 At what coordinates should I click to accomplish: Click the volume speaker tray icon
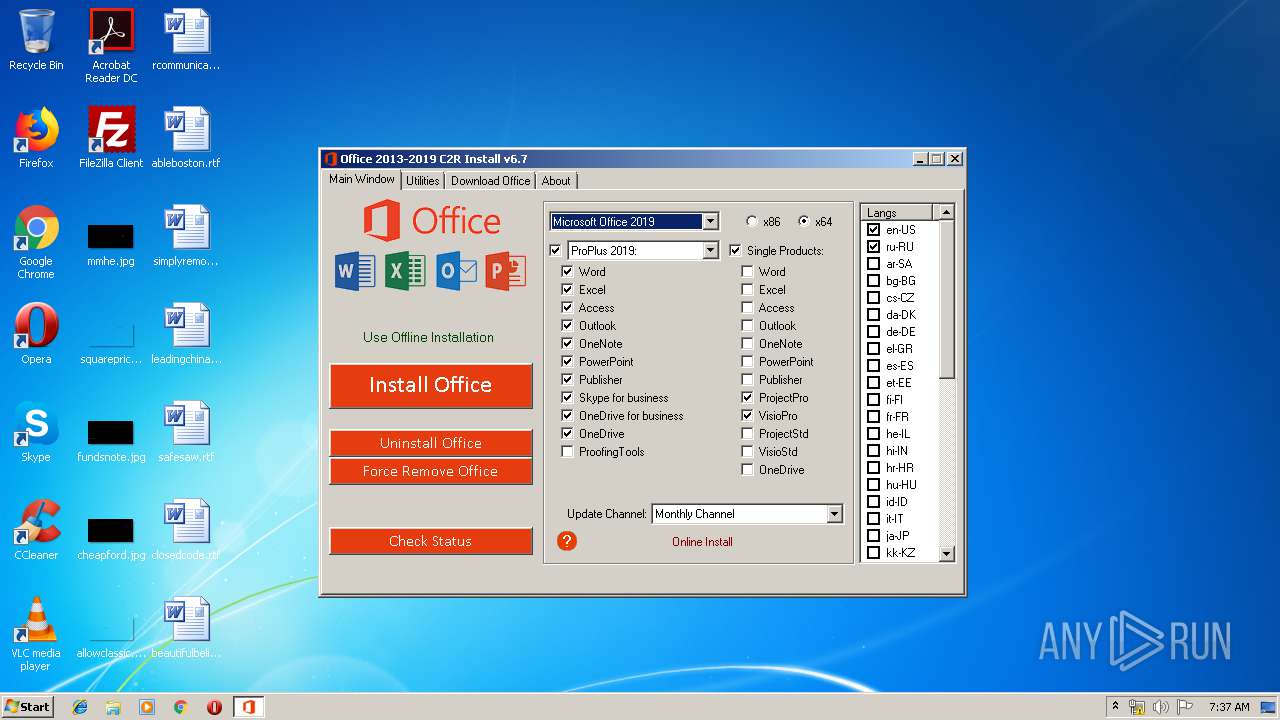coord(1160,707)
